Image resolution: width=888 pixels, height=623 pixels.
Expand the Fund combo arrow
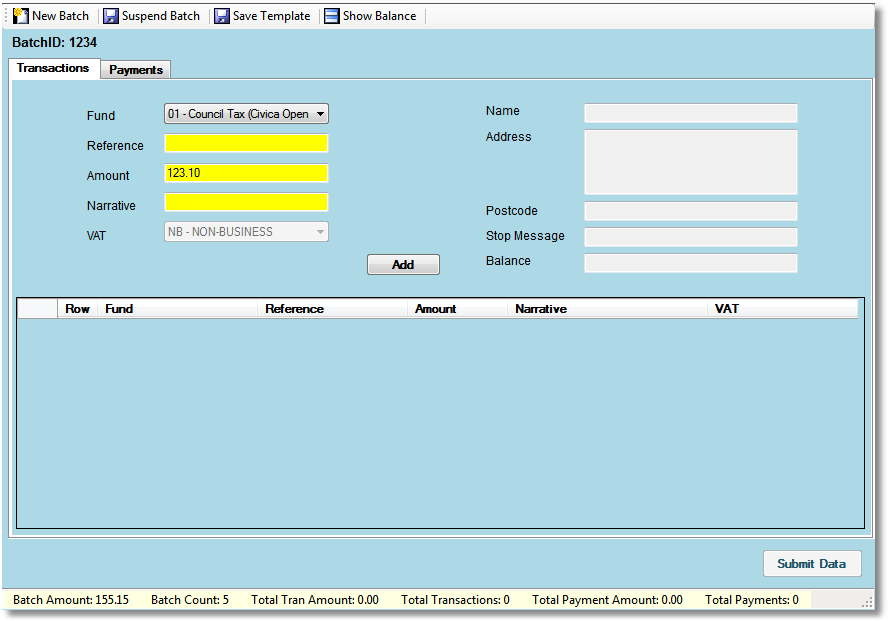[320, 113]
